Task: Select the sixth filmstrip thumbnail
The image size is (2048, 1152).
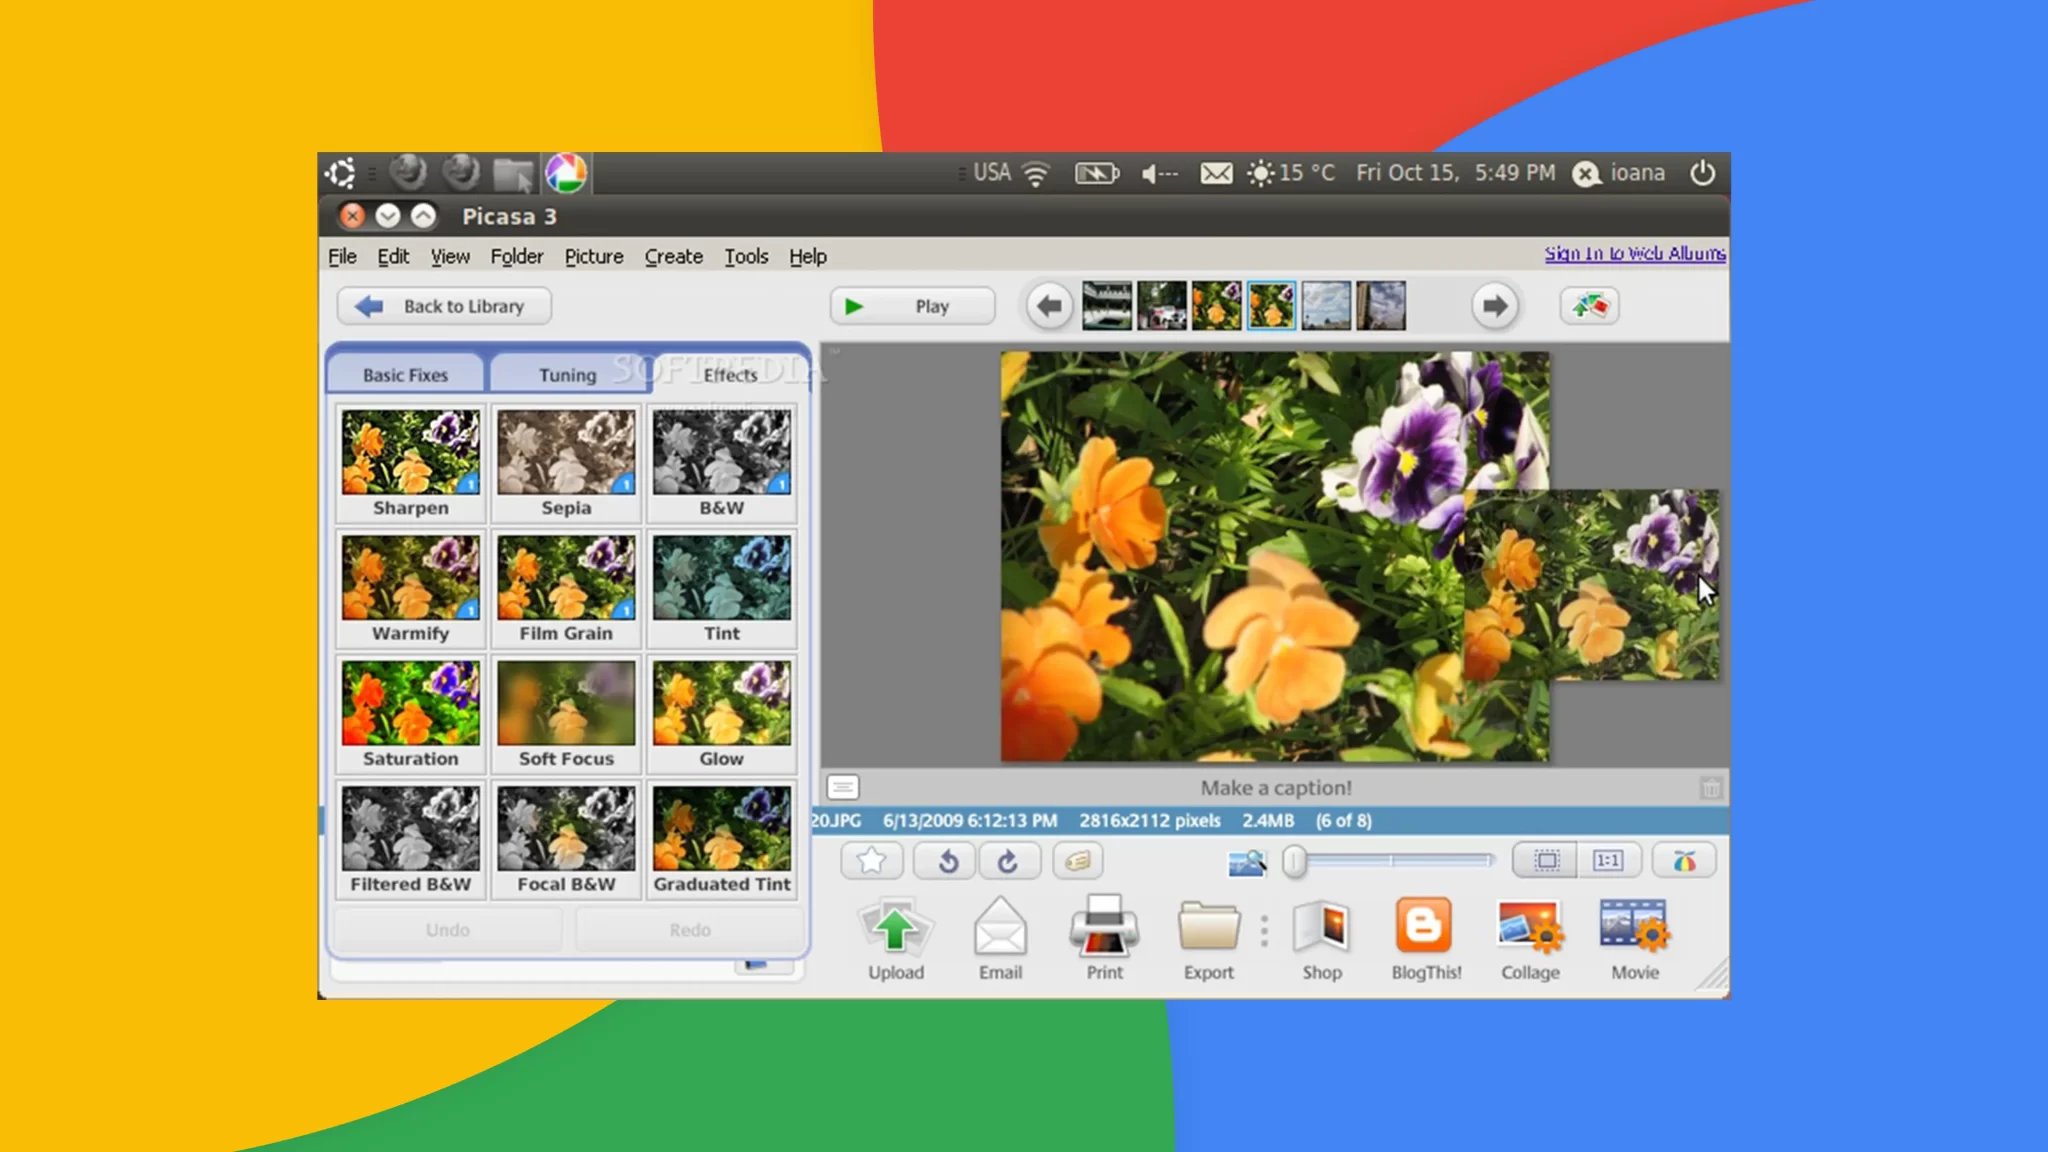Action: [1381, 306]
